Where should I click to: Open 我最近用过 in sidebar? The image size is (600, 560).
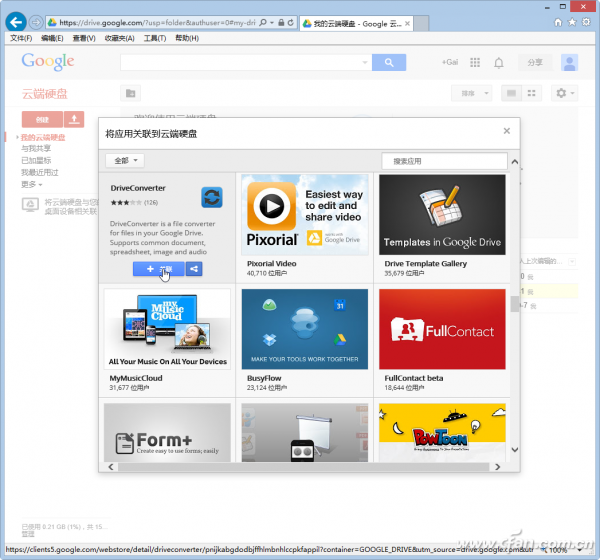(40, 172)
